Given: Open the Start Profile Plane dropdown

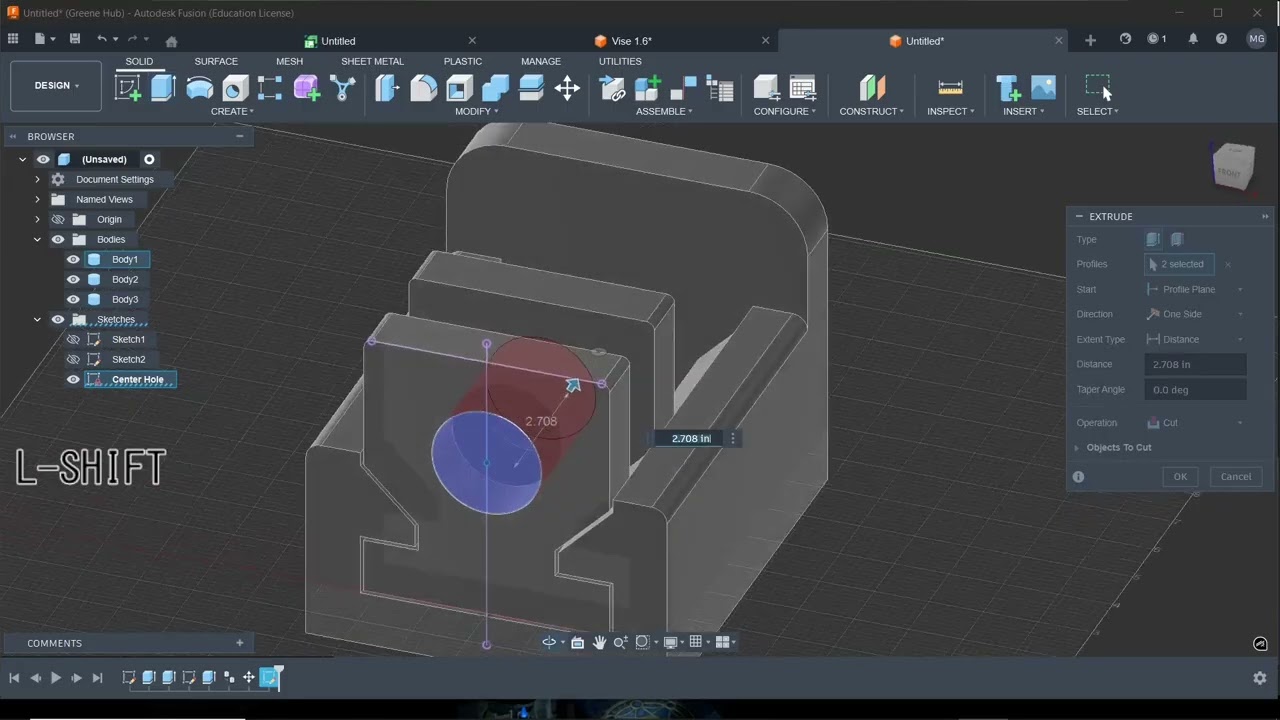Looking at the screenshot, I should point(1195,289).
